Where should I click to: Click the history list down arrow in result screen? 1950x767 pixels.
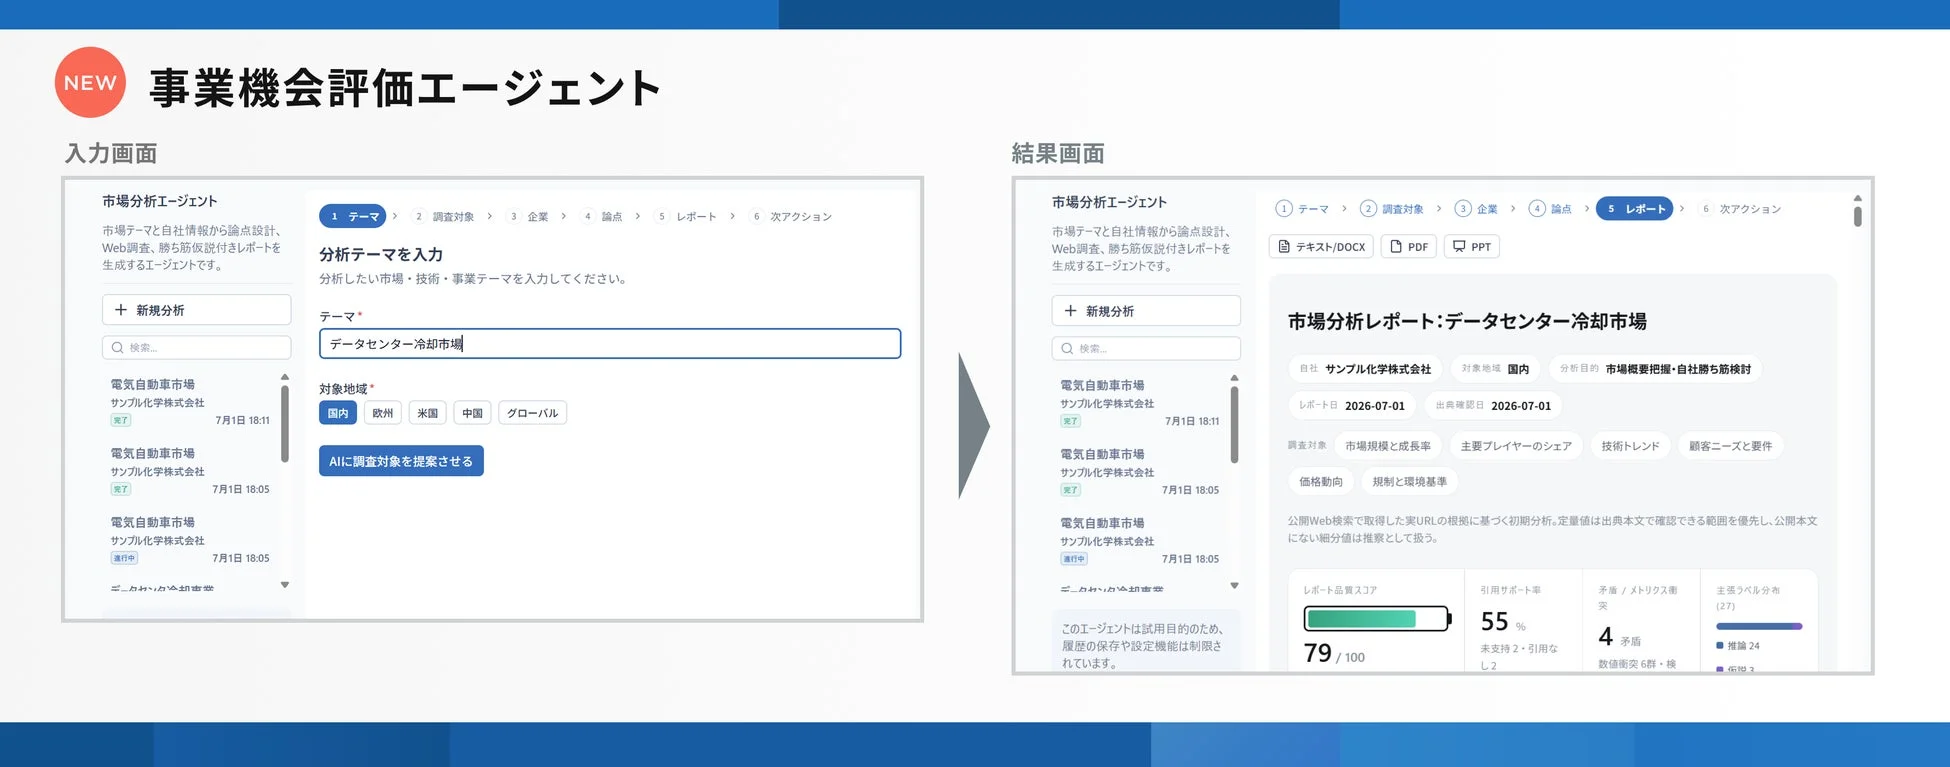click(x=1235, y=586)
